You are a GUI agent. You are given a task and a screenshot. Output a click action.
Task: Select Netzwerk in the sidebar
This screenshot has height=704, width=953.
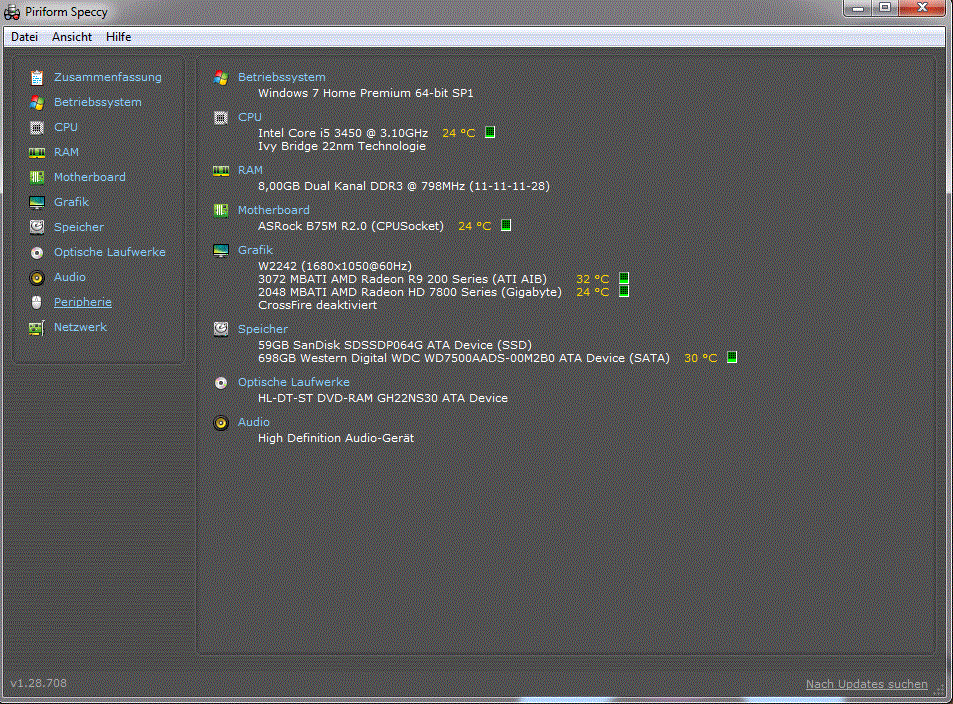(80, 327)
